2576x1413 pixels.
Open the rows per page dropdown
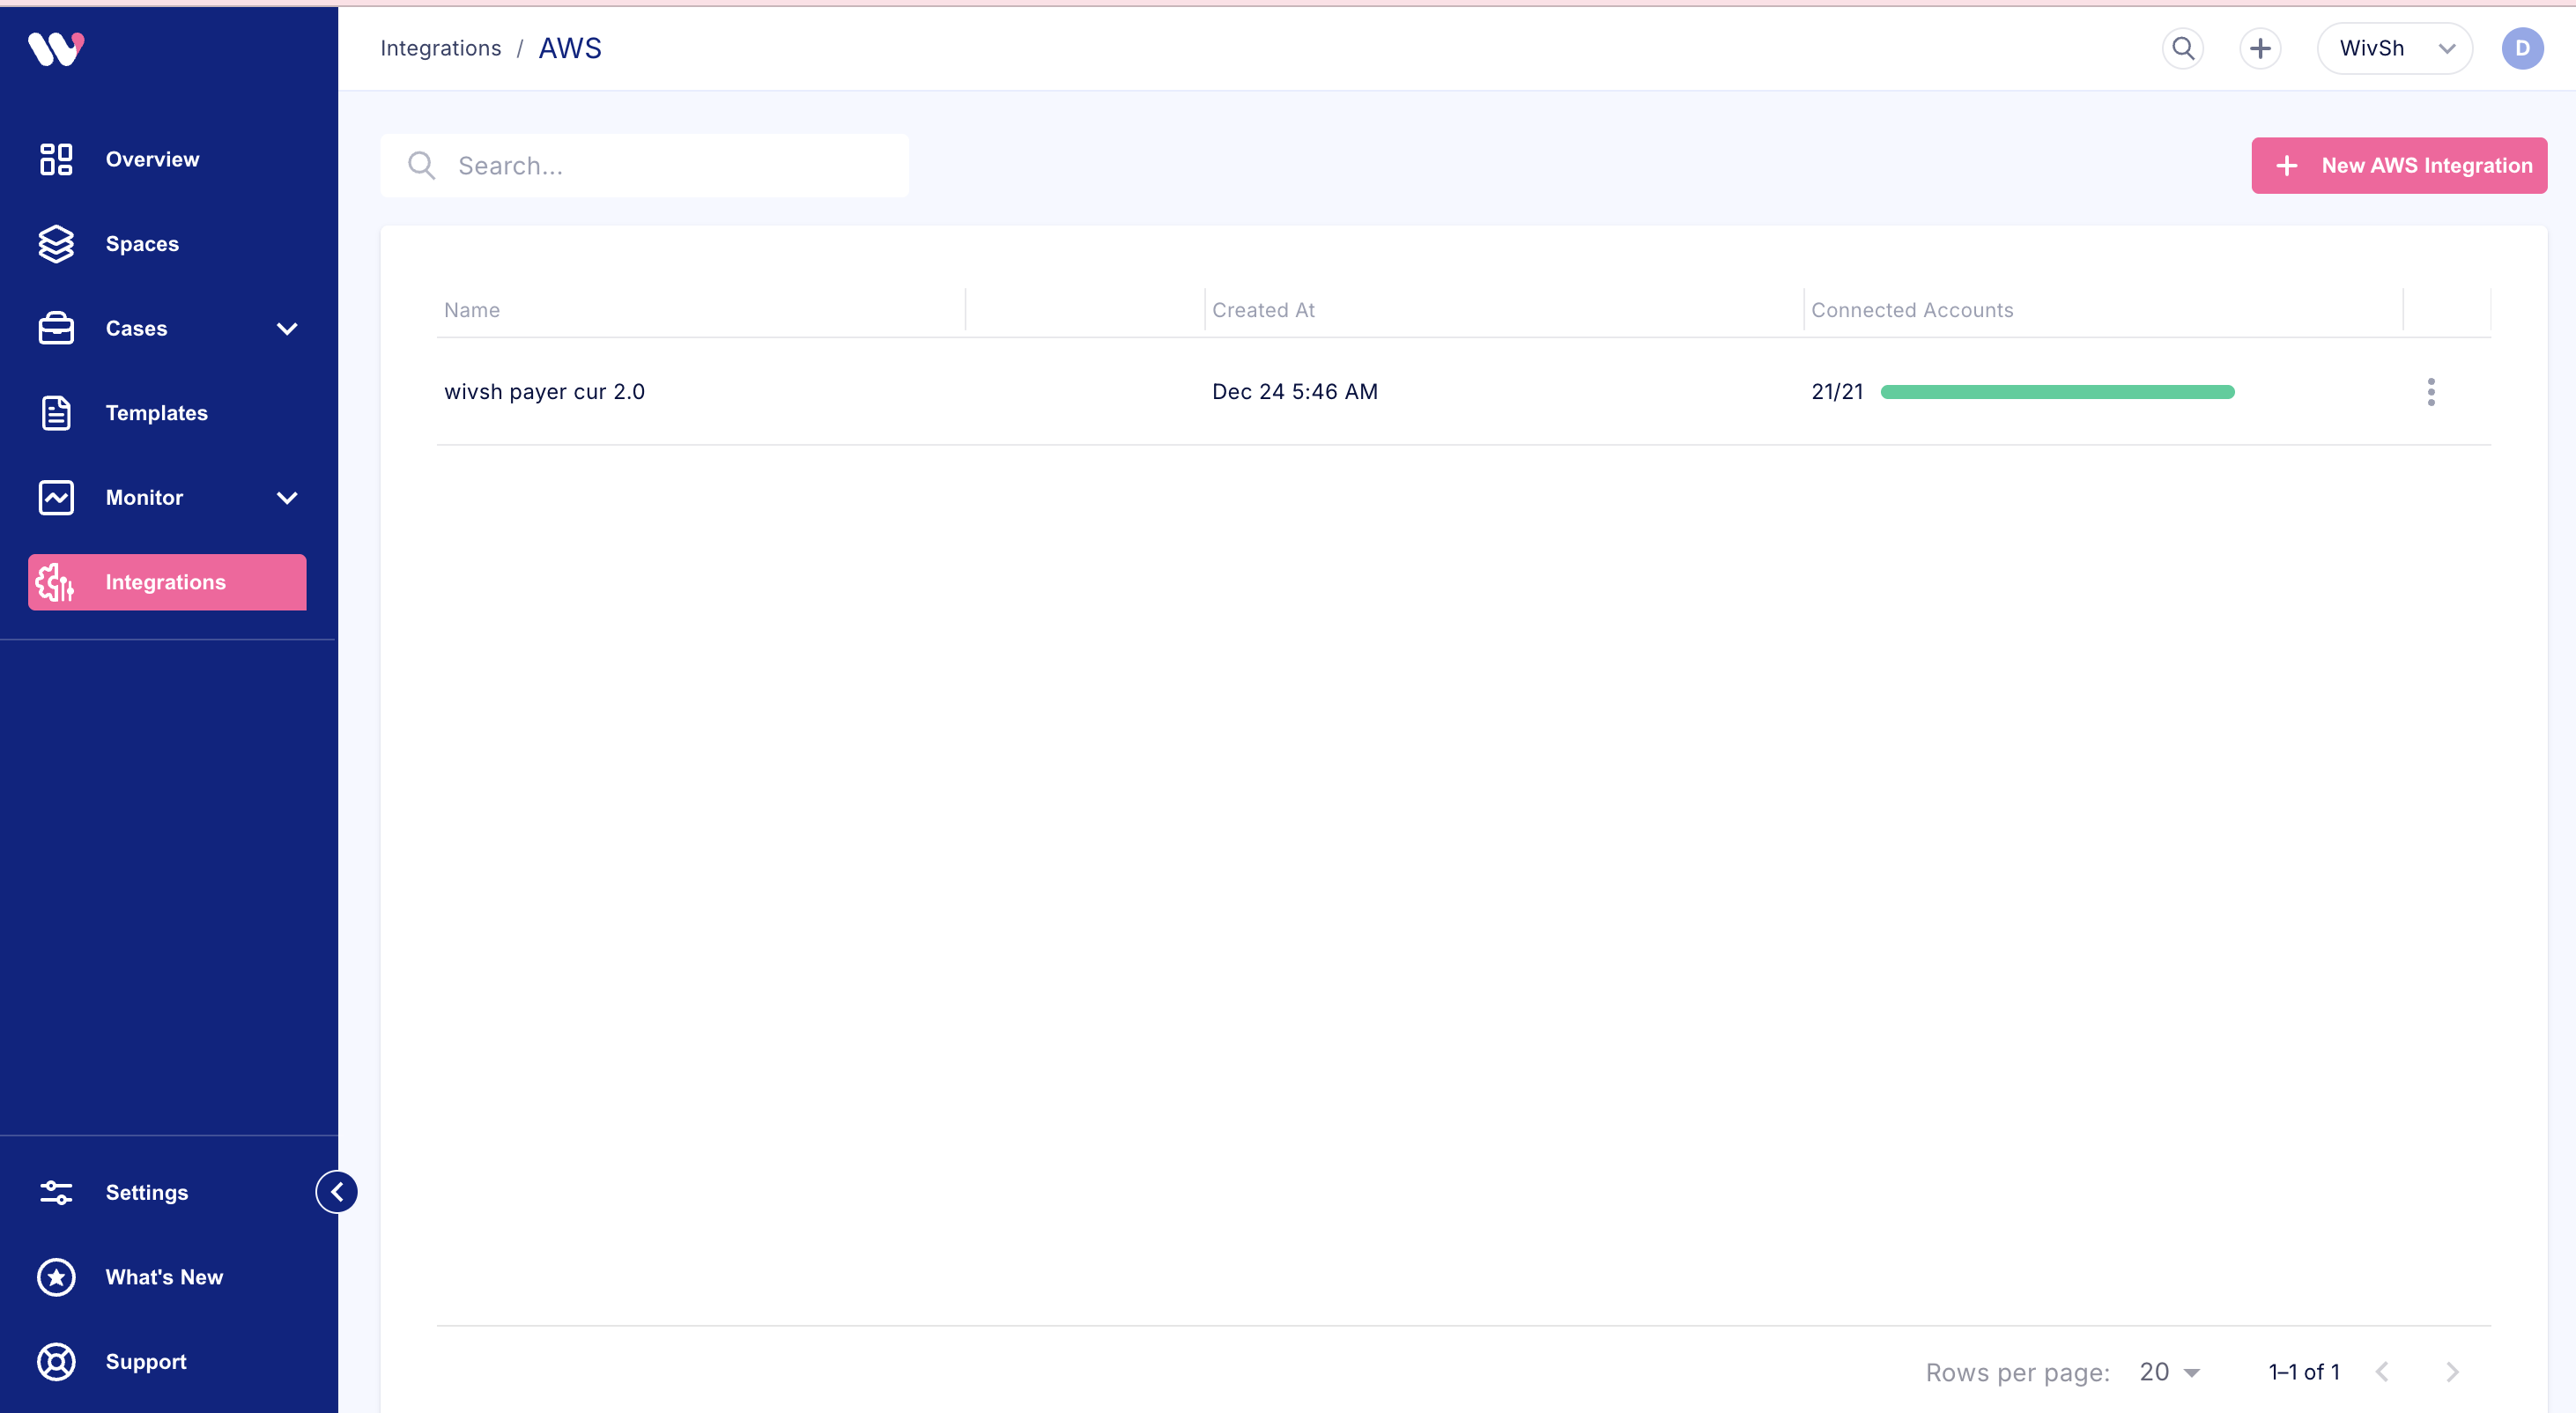pyautogui.click(x=2169, y=1372)
